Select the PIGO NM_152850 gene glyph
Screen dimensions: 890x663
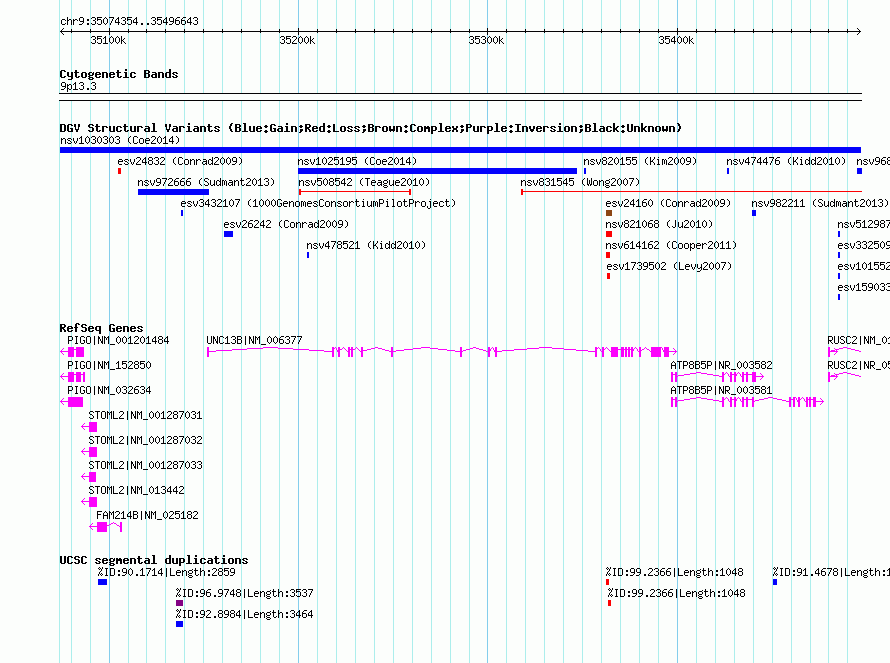(x=73, y=377)
